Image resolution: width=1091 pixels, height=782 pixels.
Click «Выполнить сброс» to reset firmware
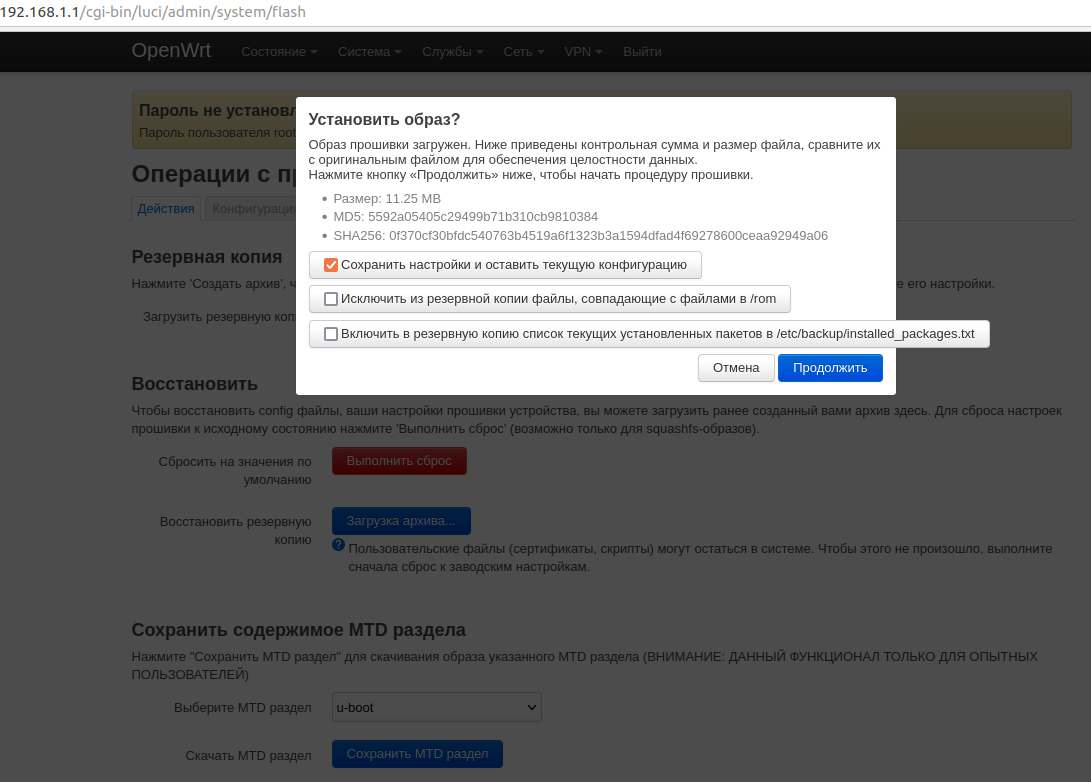point(399,461)
